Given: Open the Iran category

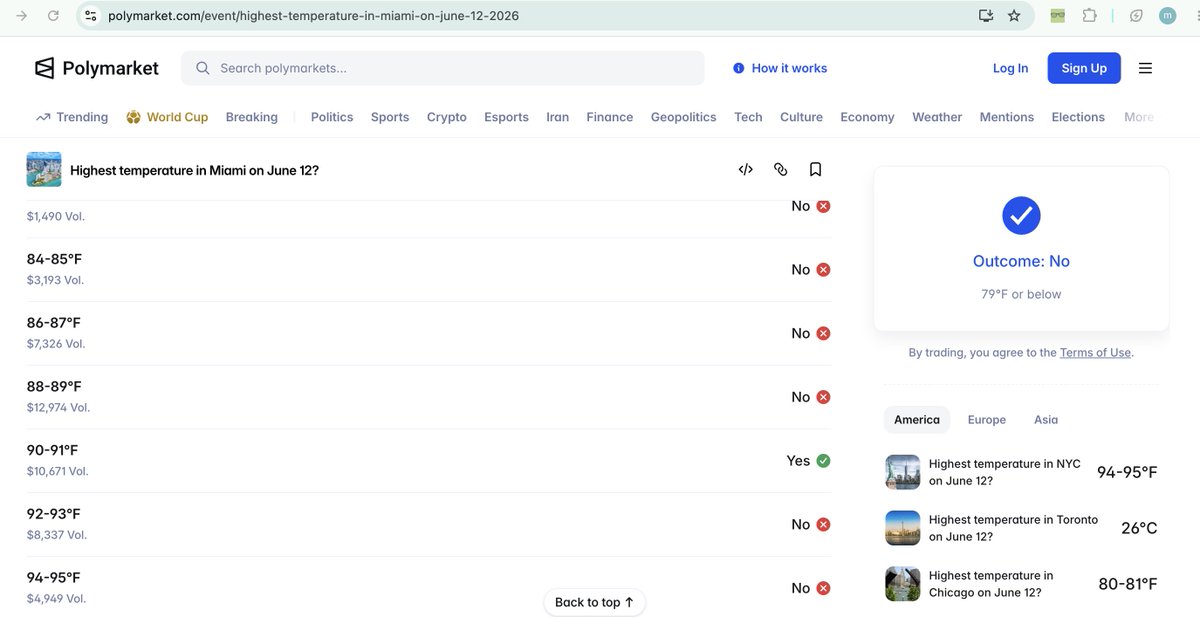Looking at the screenshot, I should 558,117.
